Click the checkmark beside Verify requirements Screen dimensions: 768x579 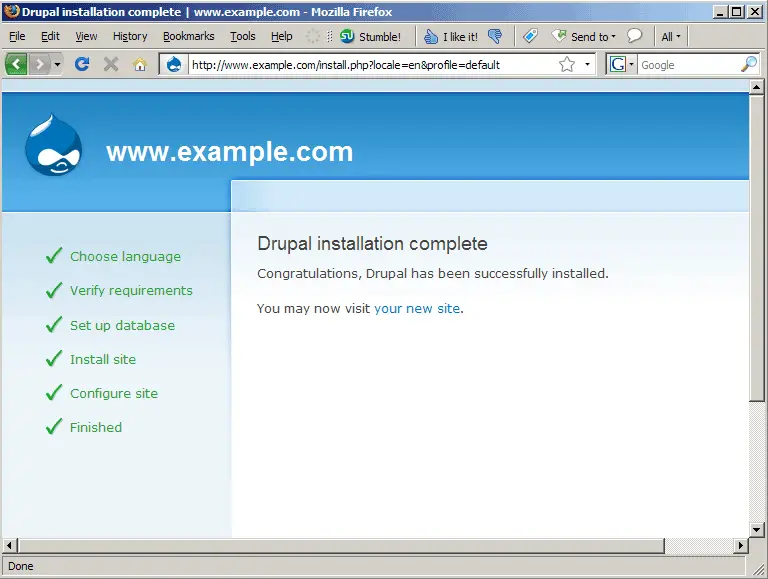pos(54,290)
